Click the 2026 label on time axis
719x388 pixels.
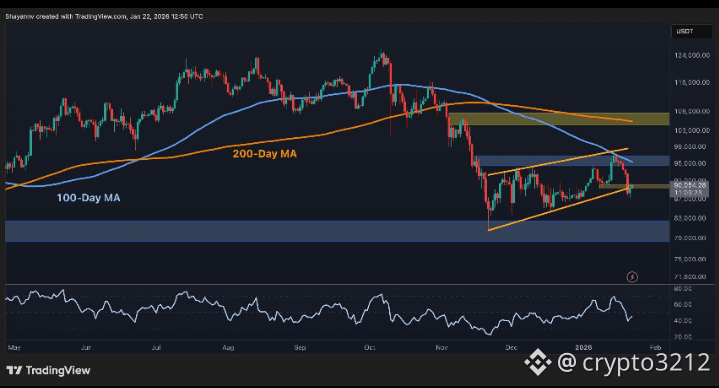click(583, 348)
